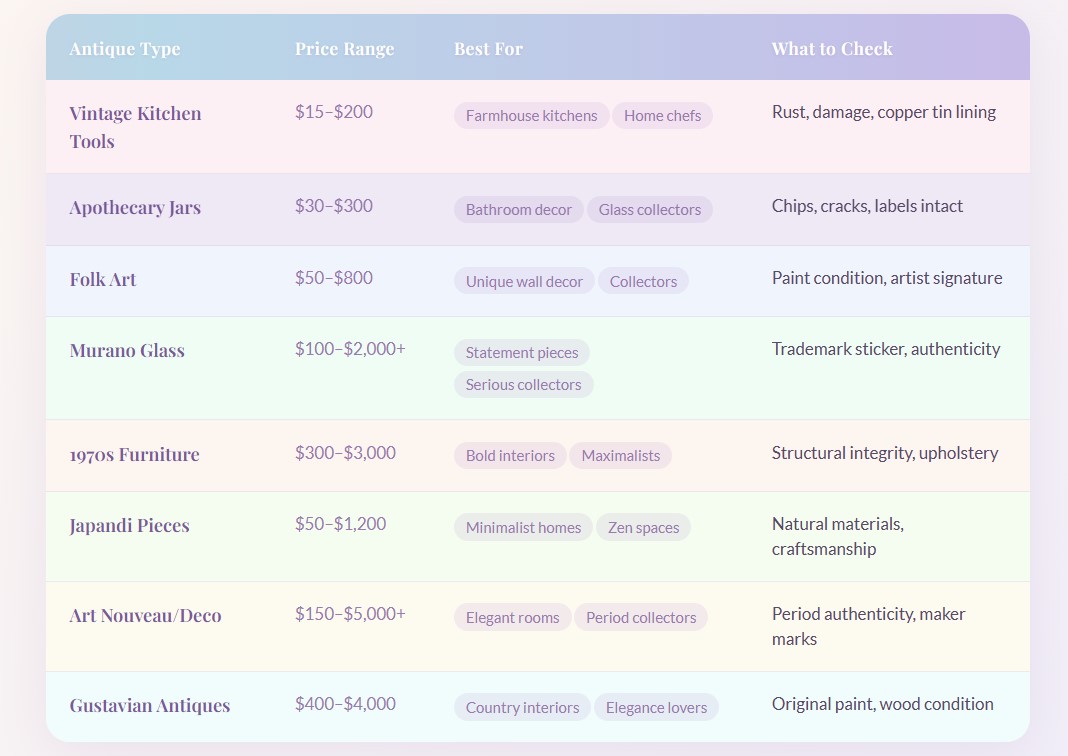This screenshot has height=756, width=1068.
Task: Choose the Zen spaces tag
Action: pos(643,528)
